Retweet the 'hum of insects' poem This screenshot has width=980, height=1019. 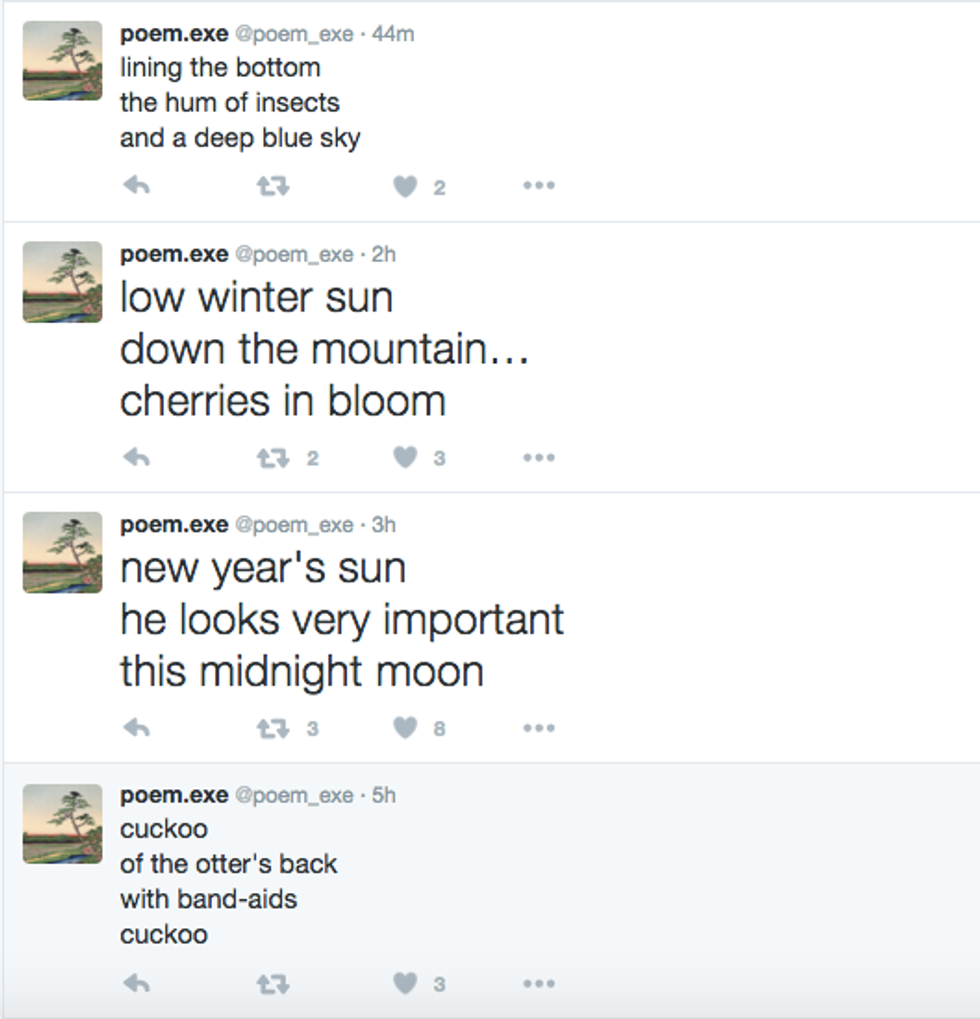point(273,186)
